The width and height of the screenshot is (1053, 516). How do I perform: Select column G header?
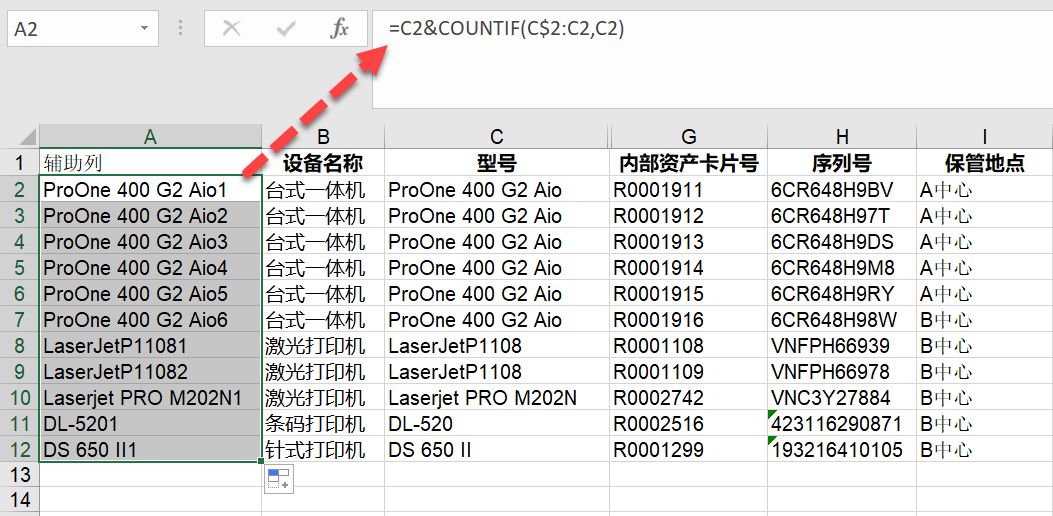(x=689, y=136)
